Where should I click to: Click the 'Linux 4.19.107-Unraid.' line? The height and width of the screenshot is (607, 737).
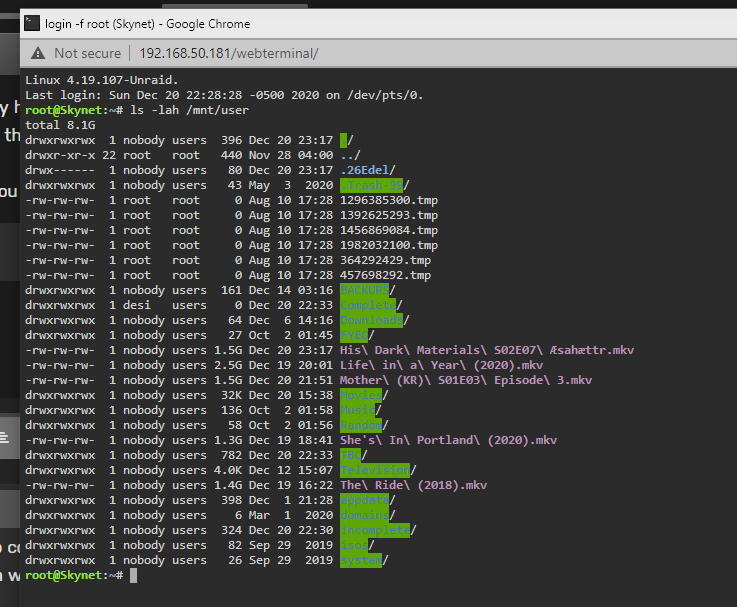coord(102,80)
